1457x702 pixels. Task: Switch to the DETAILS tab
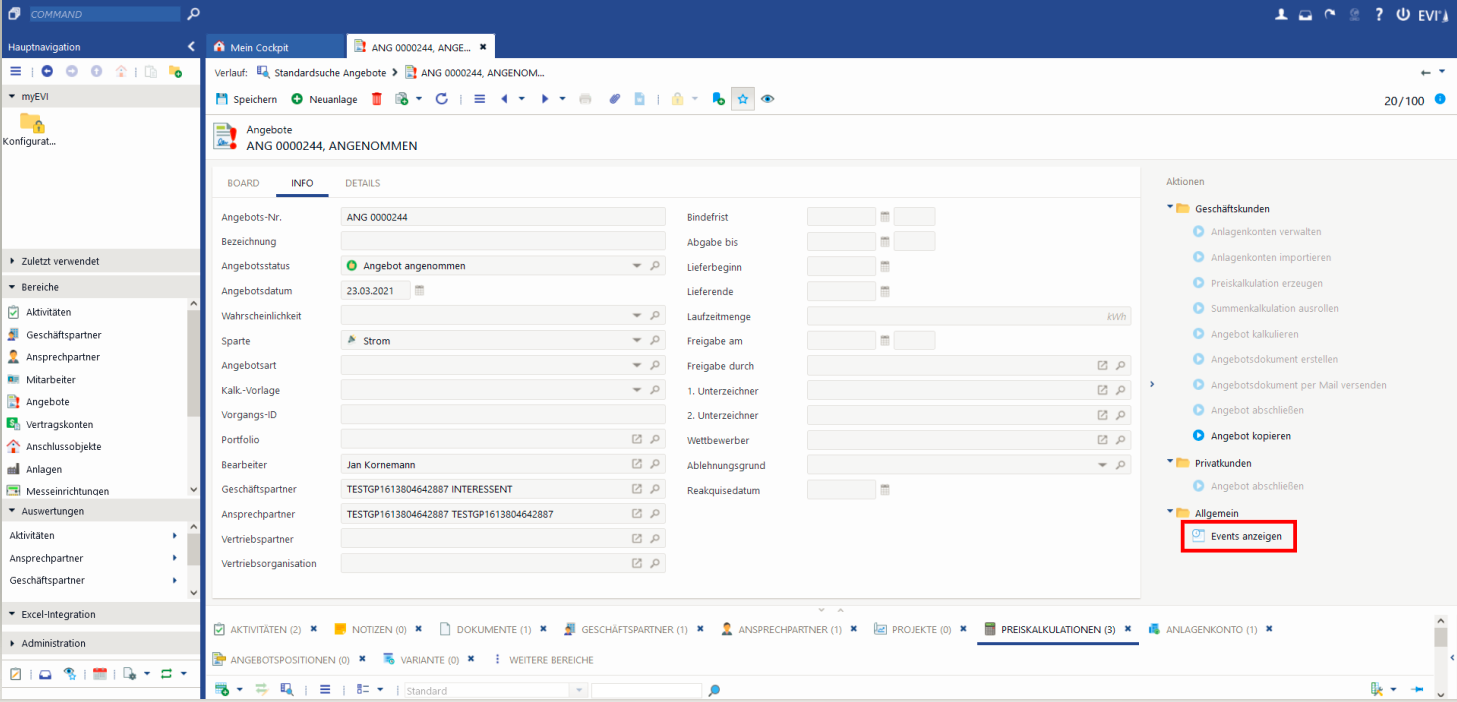362,183
